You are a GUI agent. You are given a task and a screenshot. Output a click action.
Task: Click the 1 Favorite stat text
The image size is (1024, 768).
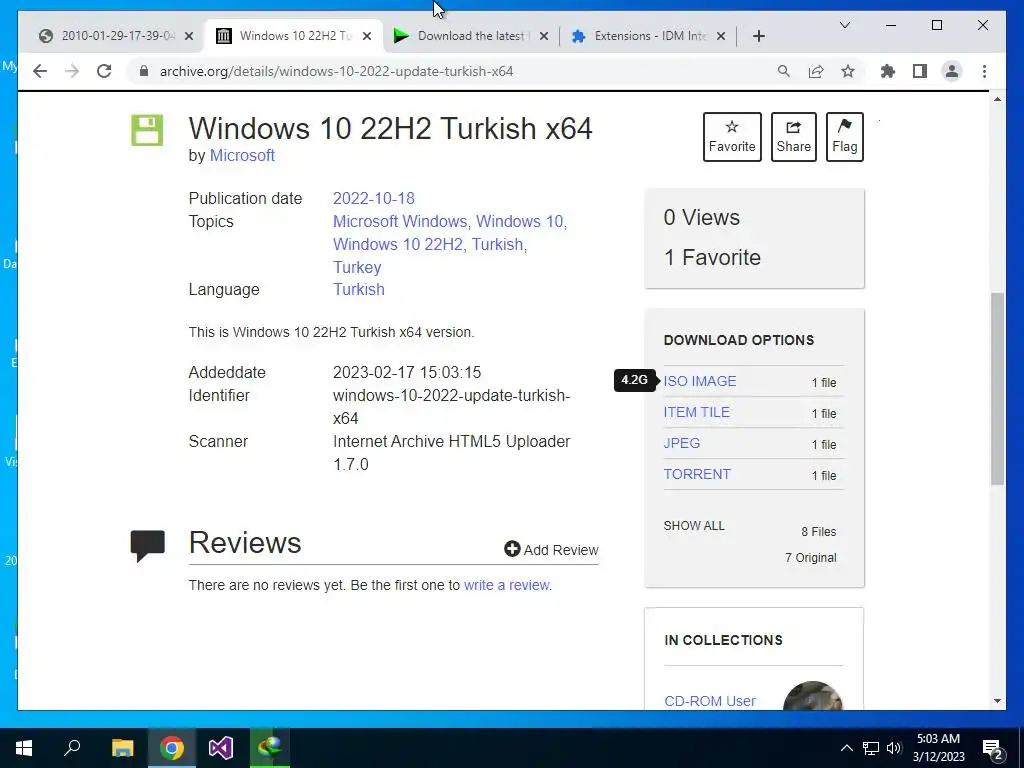click(x=712, y=257)
